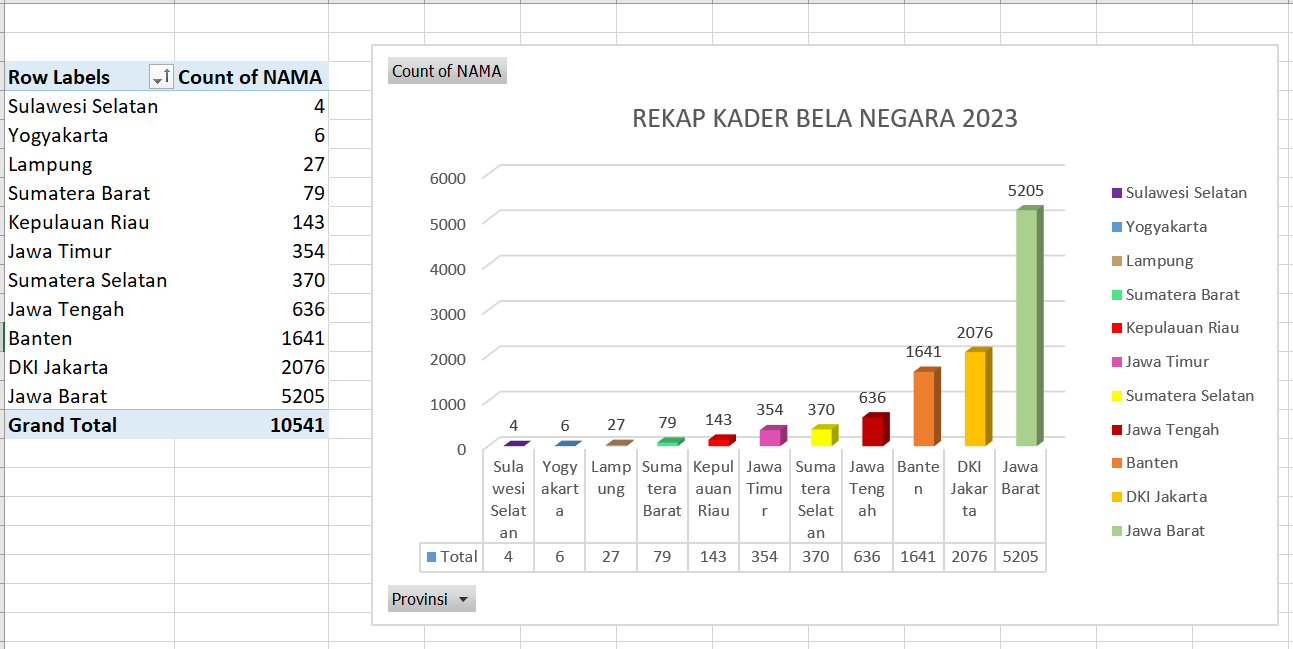This screenshot has height=649, width=1293.
Task: Select the Count of NAMA header cell
Action: [250, 77]
